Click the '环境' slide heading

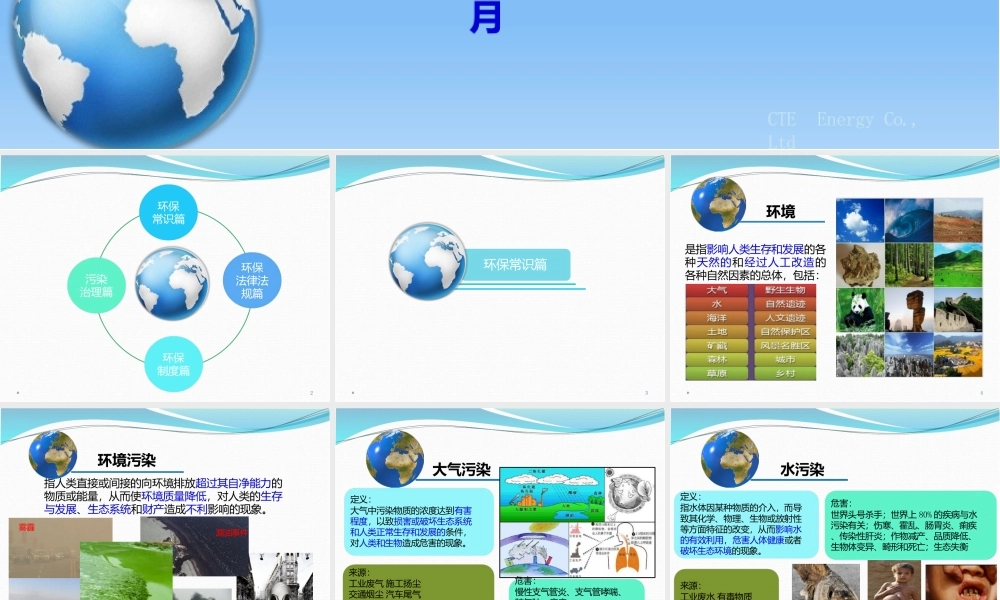click(781, 212)
